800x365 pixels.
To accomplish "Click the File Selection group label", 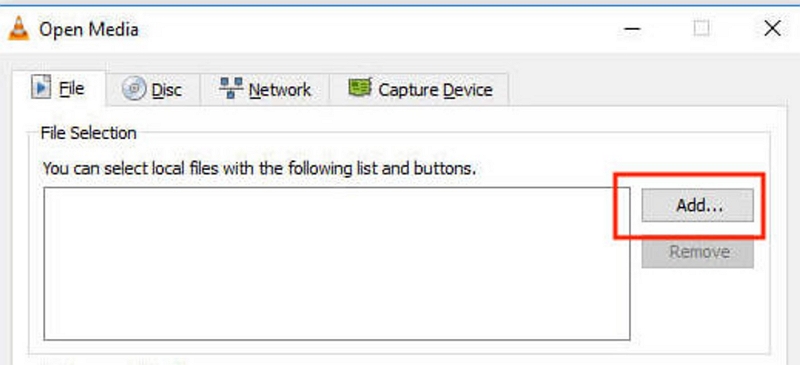I will pos(89,133).
